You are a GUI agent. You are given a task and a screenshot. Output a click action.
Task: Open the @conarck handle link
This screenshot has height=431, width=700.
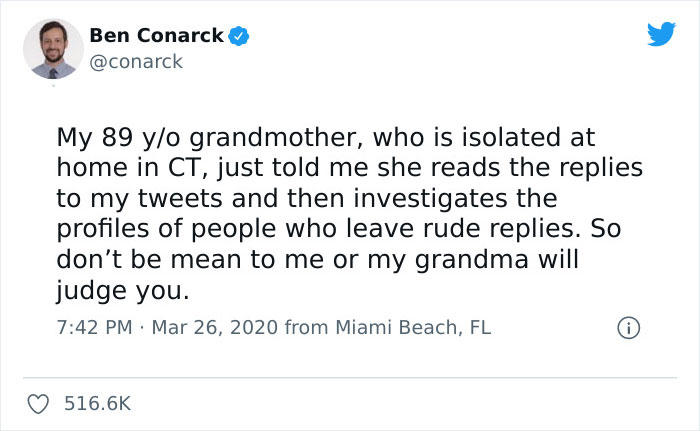pos(136,61)
